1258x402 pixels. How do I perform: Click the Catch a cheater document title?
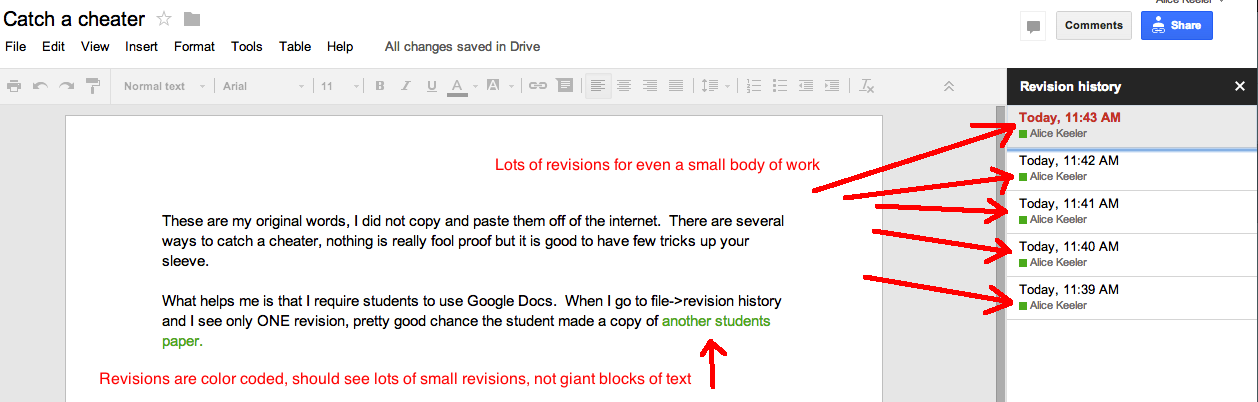(x=75, y=19)
